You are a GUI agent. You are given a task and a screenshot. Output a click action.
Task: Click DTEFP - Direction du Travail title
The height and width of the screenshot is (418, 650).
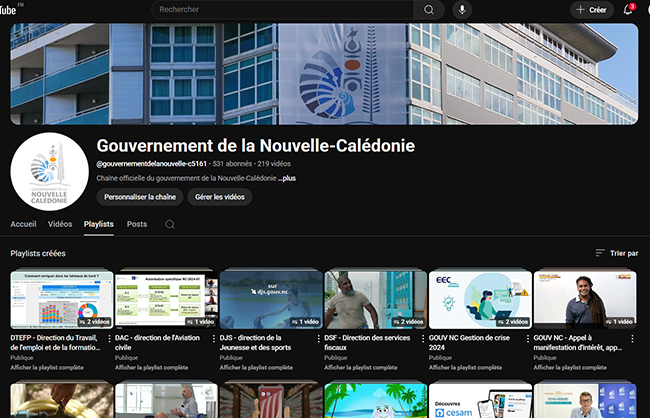tap(55, 343)
